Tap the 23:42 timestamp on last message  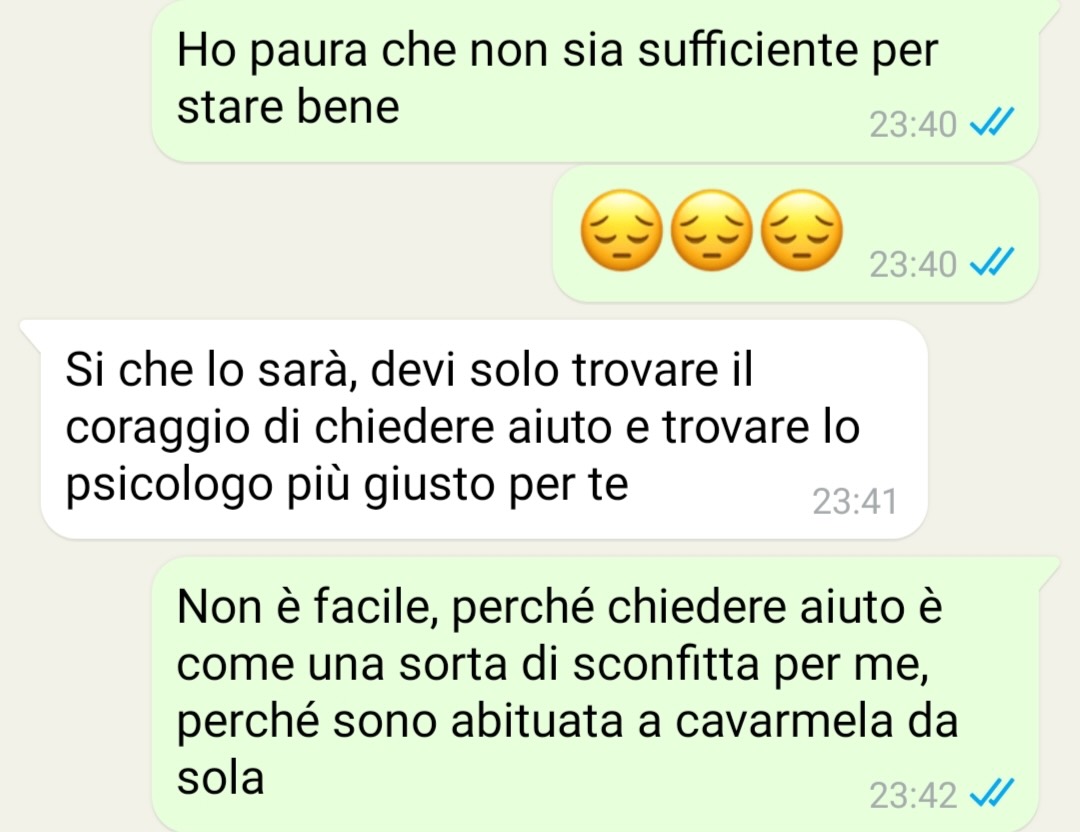point(913,795)
